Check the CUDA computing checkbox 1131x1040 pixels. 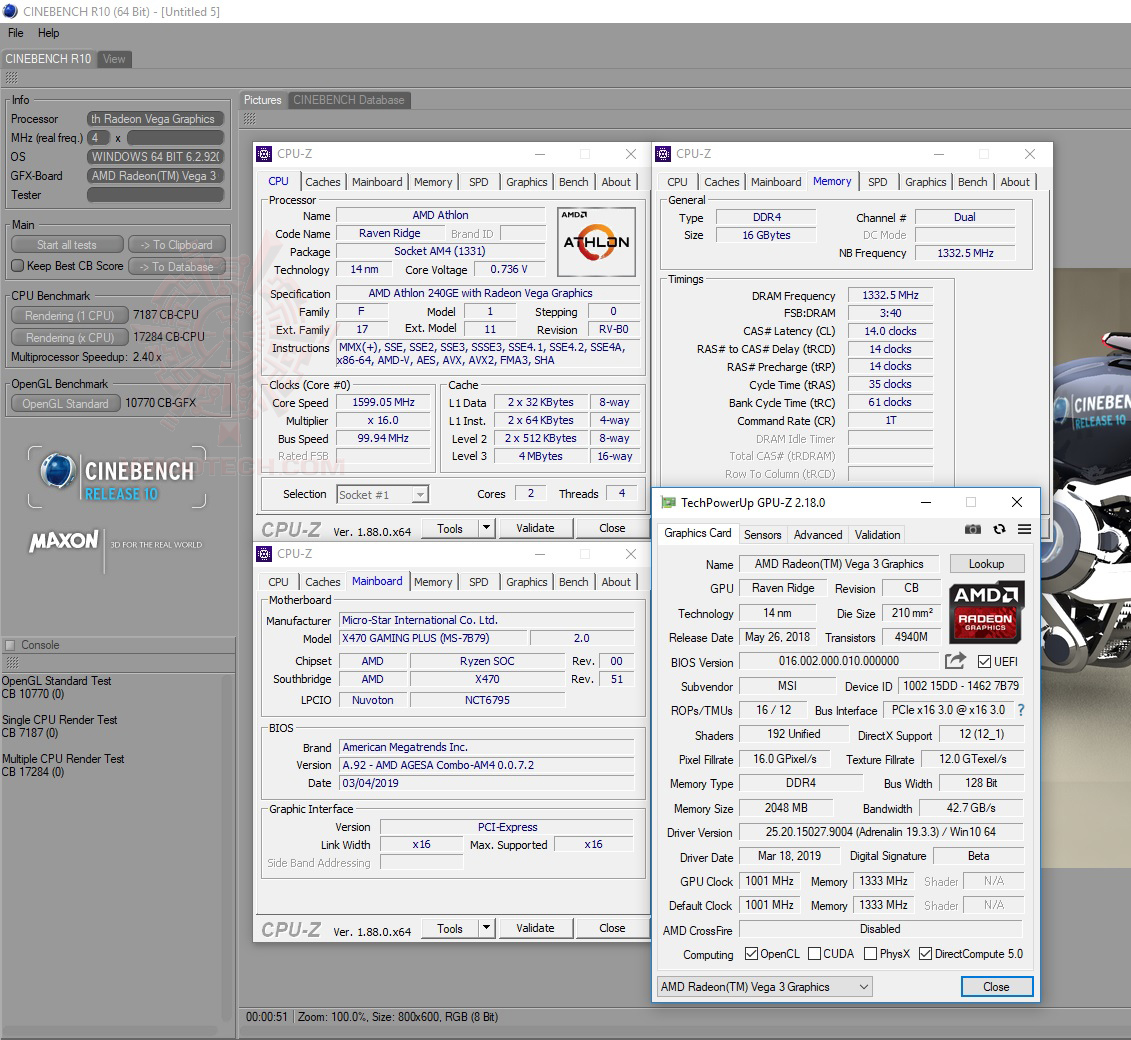click(815, 954)
